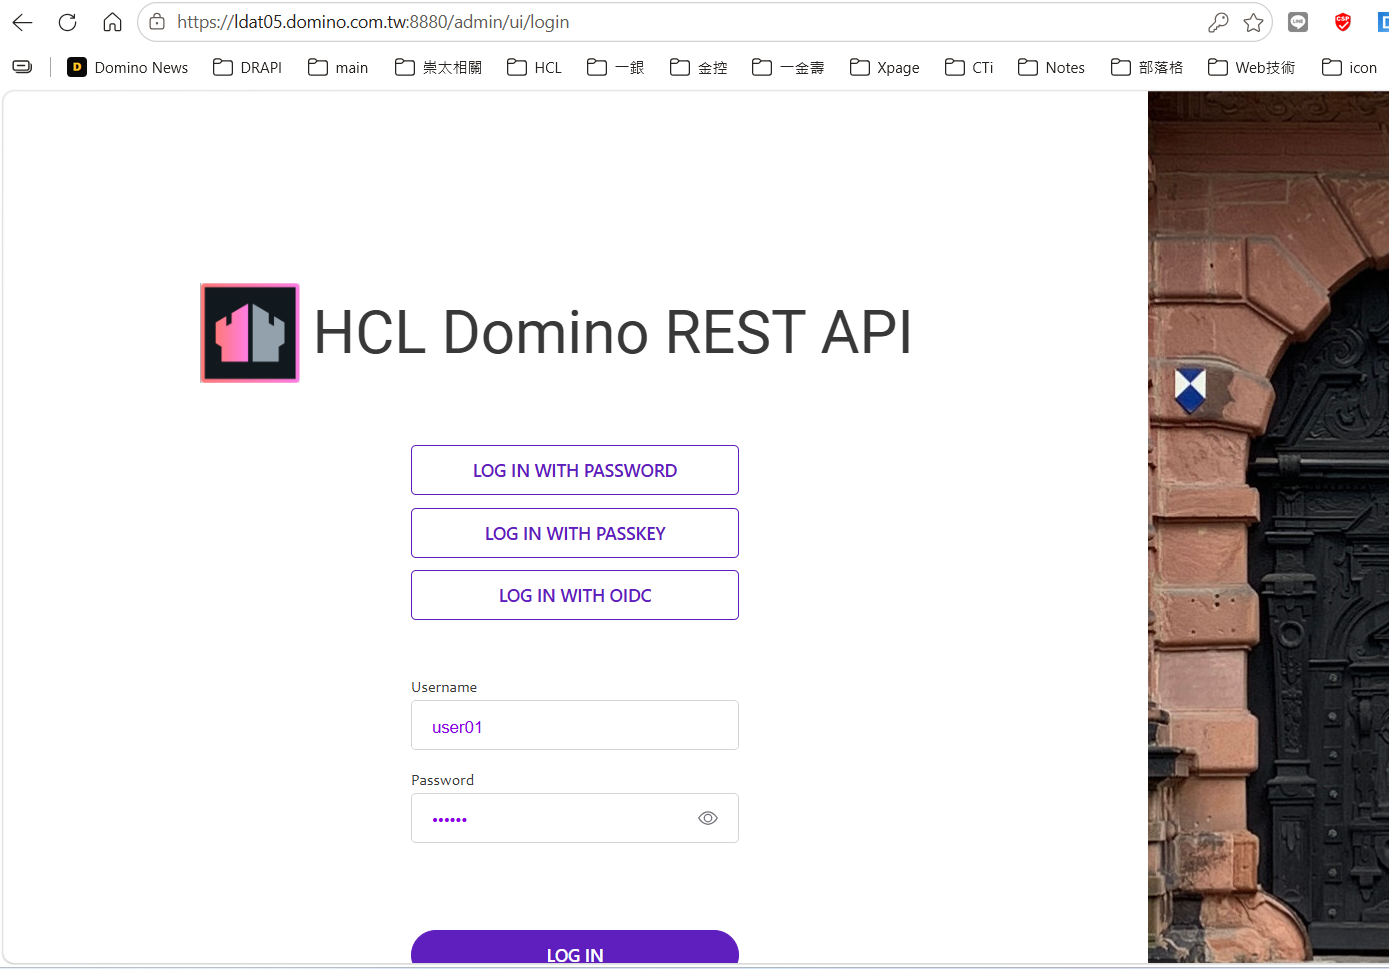The width and height of the screenshot is (1389, 969).
Task: Open the HCL bookmark folder
Action: [534, 67]
